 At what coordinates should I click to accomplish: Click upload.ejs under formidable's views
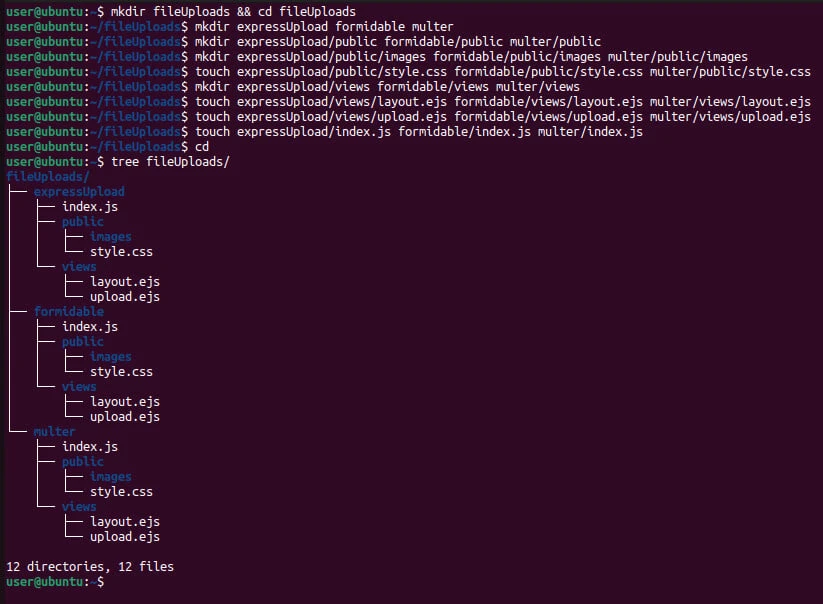pos(124,416)
